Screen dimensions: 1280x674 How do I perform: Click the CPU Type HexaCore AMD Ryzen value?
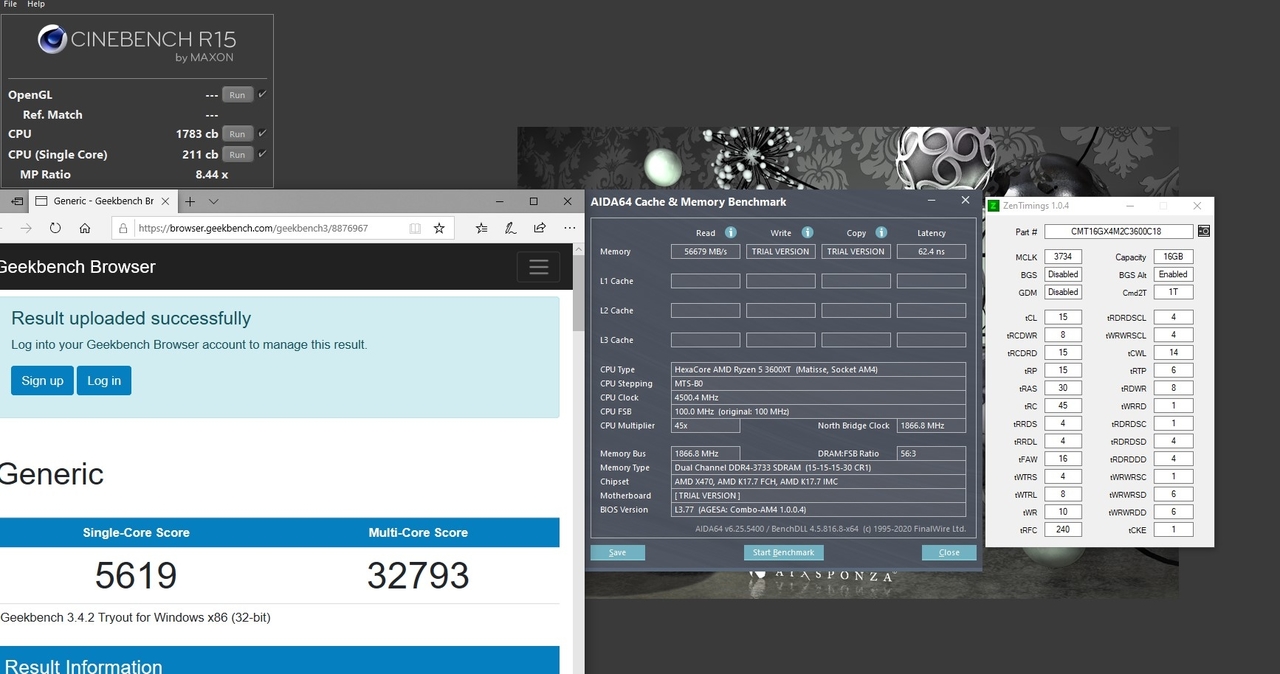818,369
